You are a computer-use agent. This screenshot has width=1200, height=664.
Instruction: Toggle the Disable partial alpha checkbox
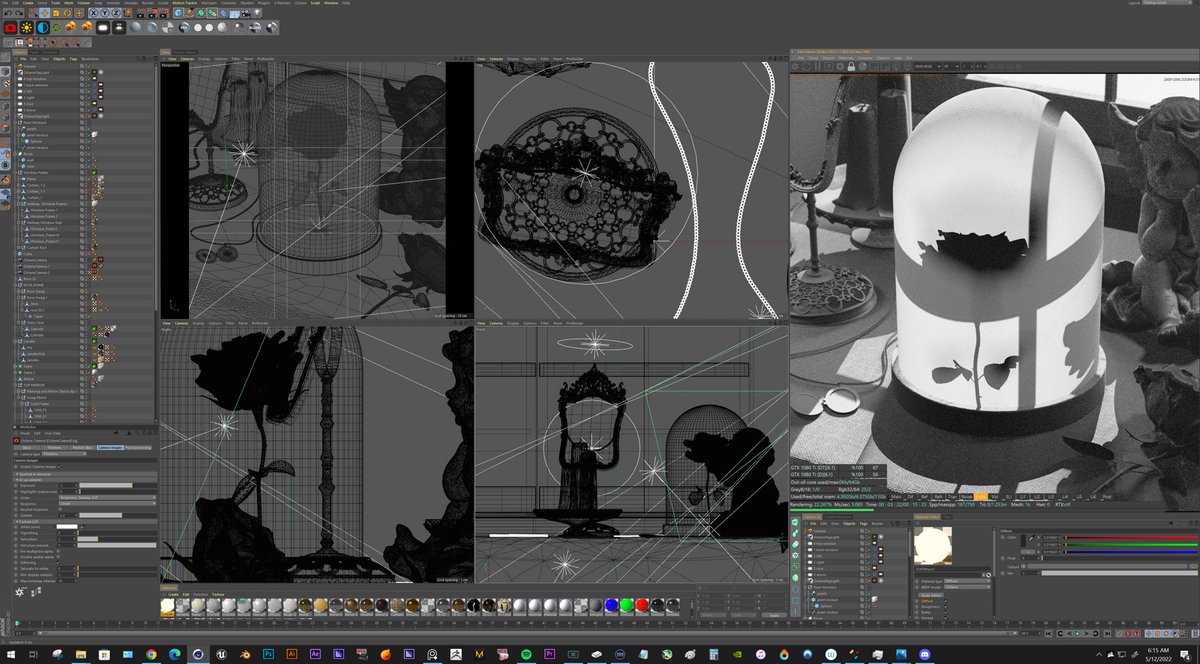coord(58,557)
